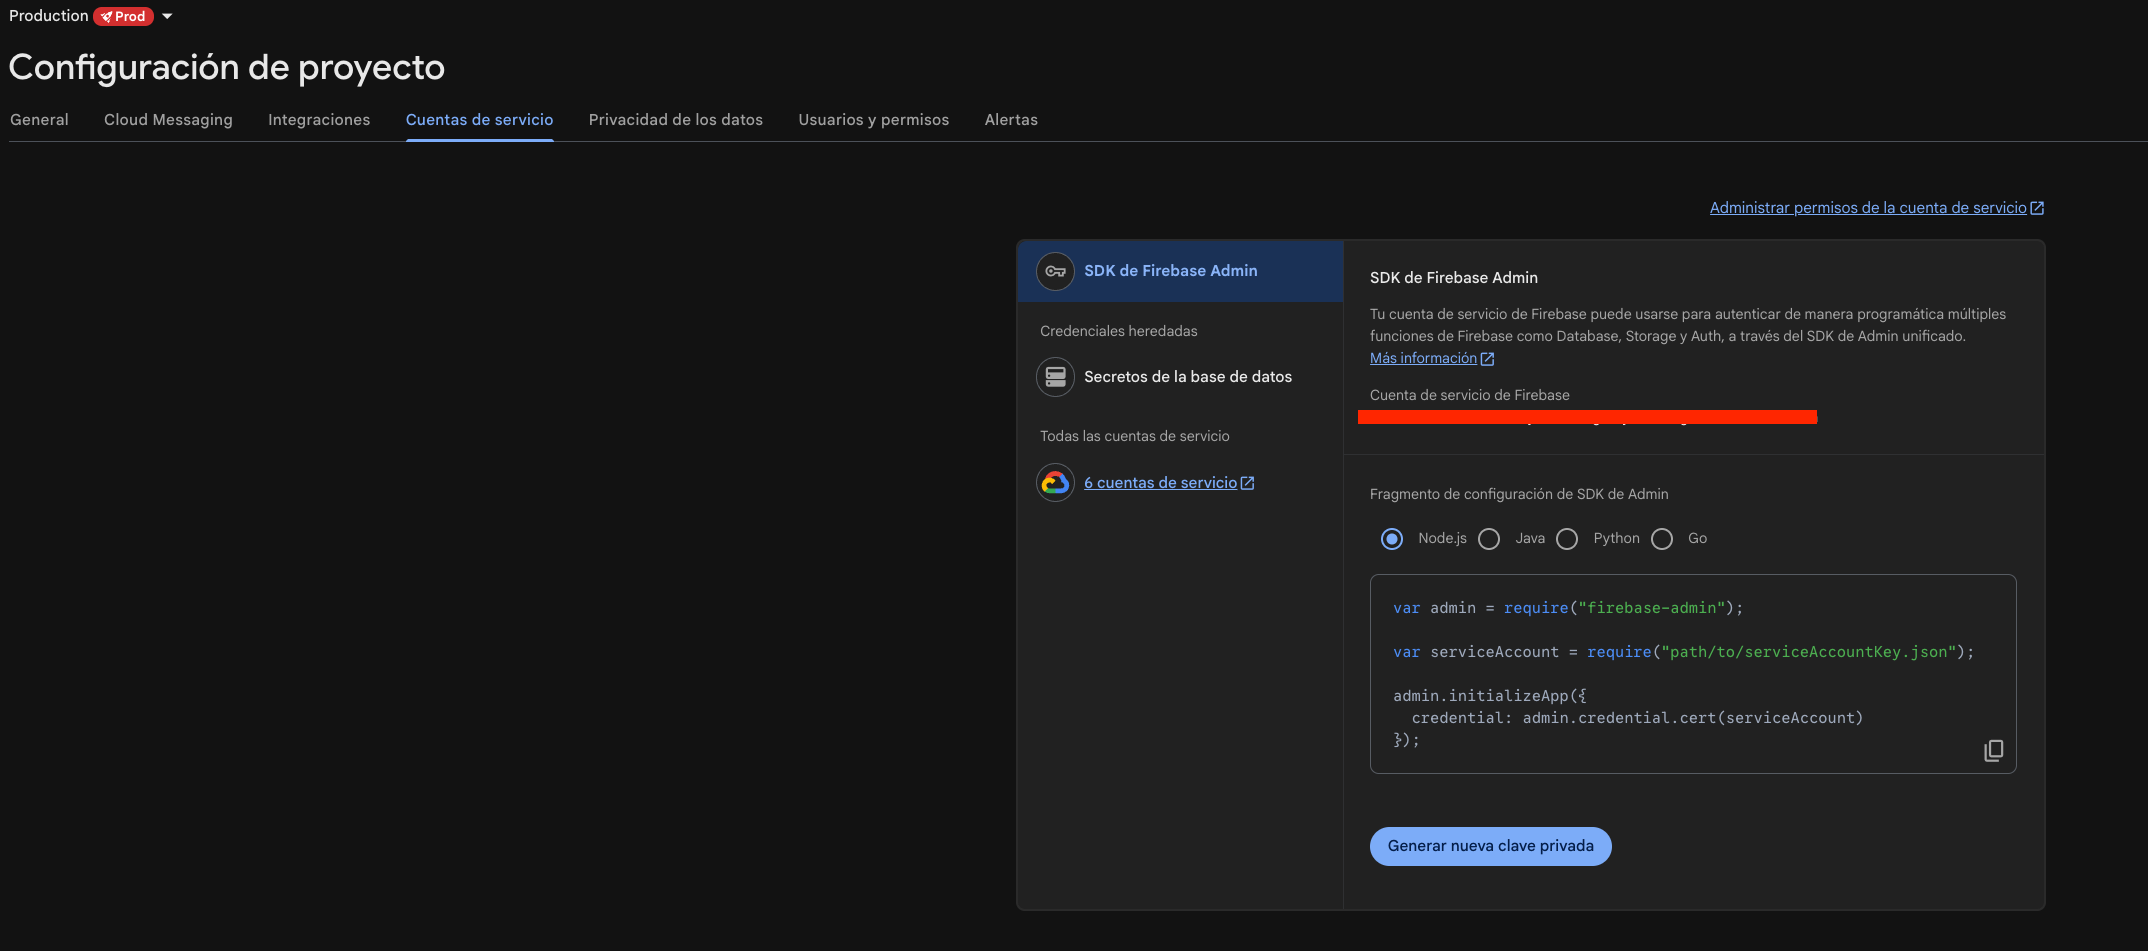Click external-link icon next to 6 cuentas de servicio

1247,483
